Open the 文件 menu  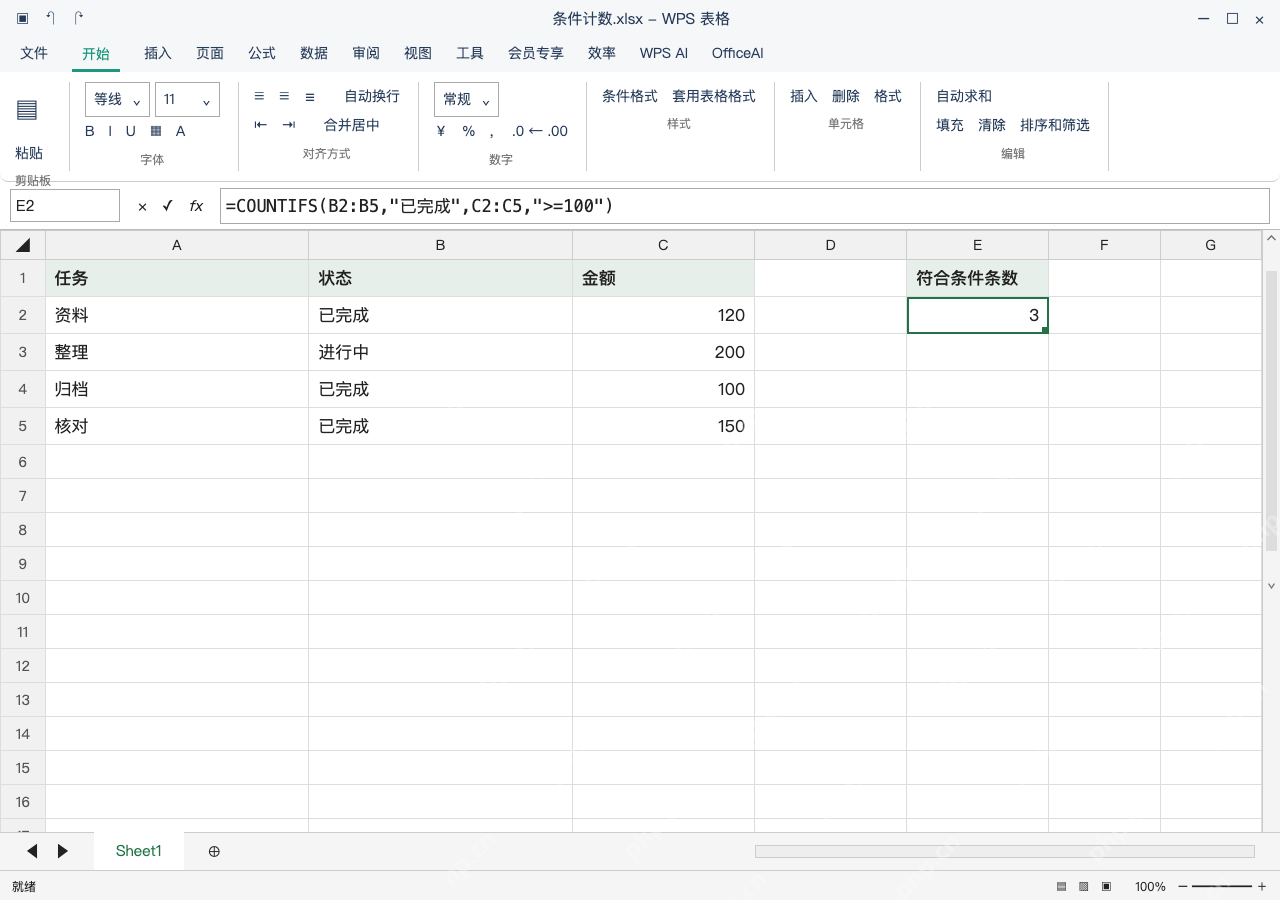coord(34,53)
